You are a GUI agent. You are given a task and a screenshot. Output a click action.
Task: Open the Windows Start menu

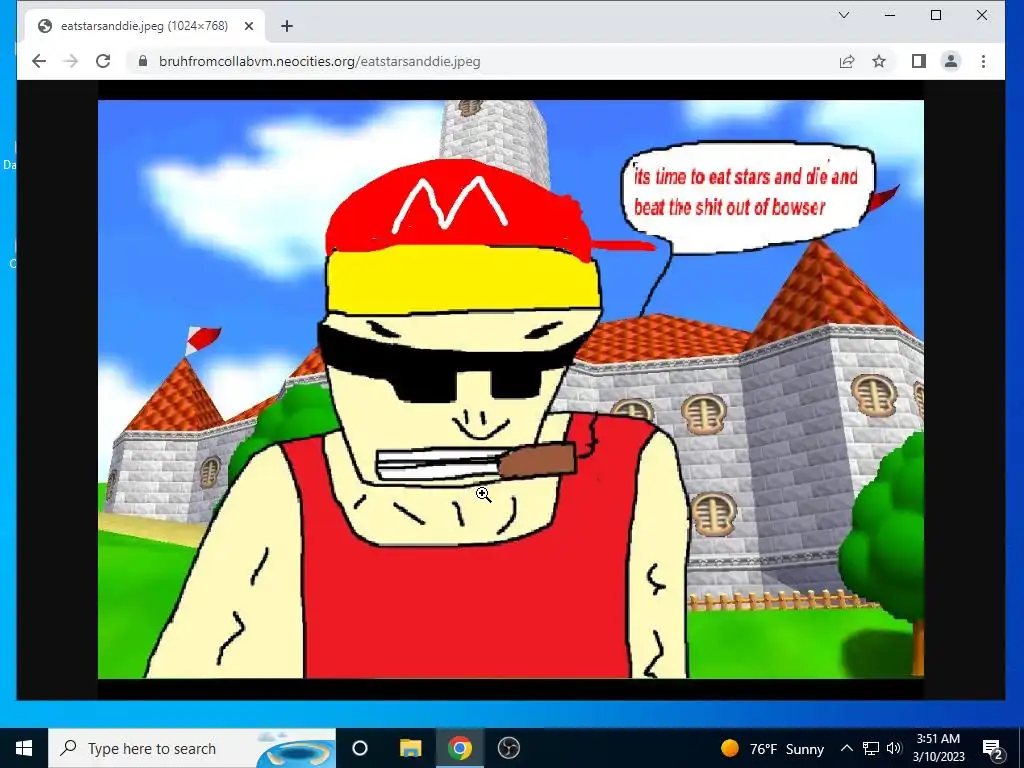[x=24, y=748]
